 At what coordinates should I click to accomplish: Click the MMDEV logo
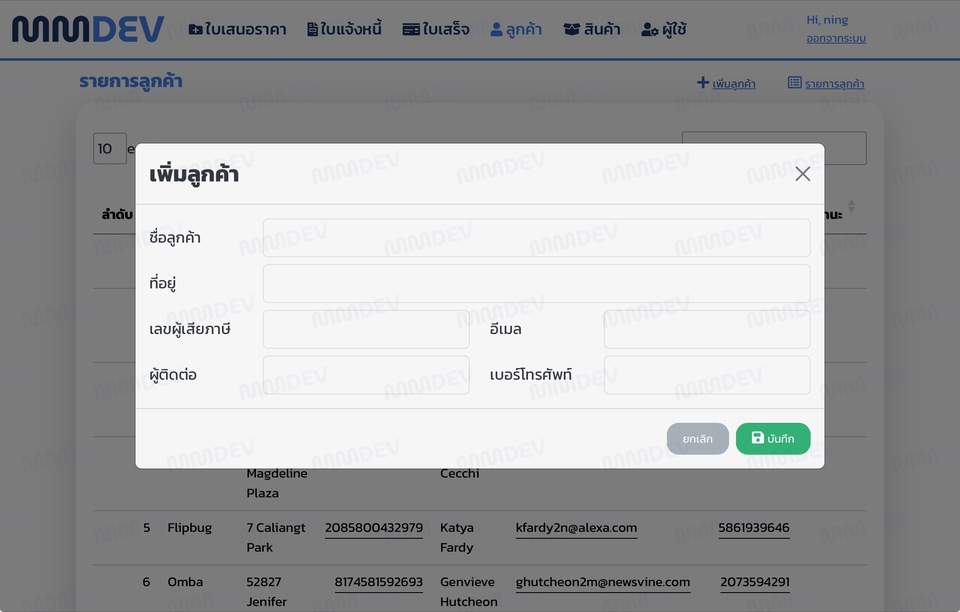coord(88,28)
